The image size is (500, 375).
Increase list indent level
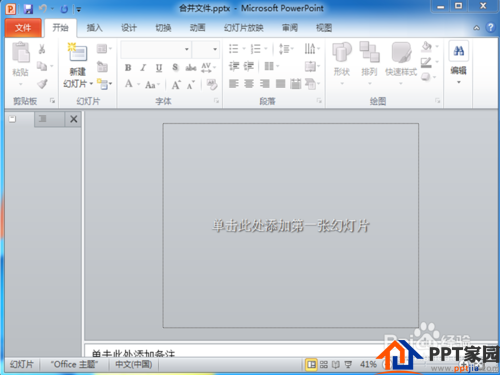[x=249, y=66]
